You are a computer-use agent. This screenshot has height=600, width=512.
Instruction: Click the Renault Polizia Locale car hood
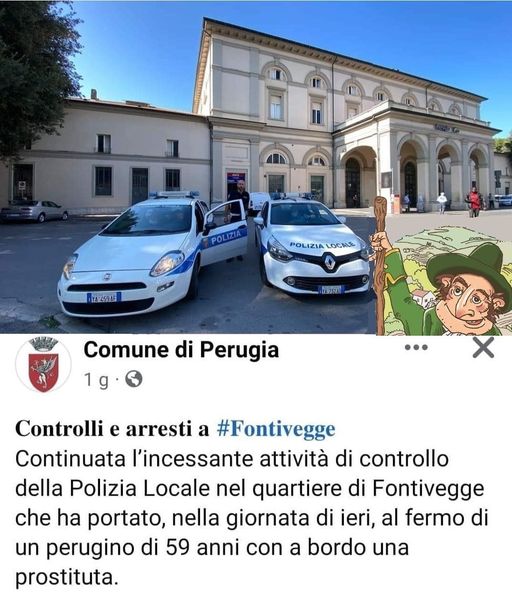(315, 239)
